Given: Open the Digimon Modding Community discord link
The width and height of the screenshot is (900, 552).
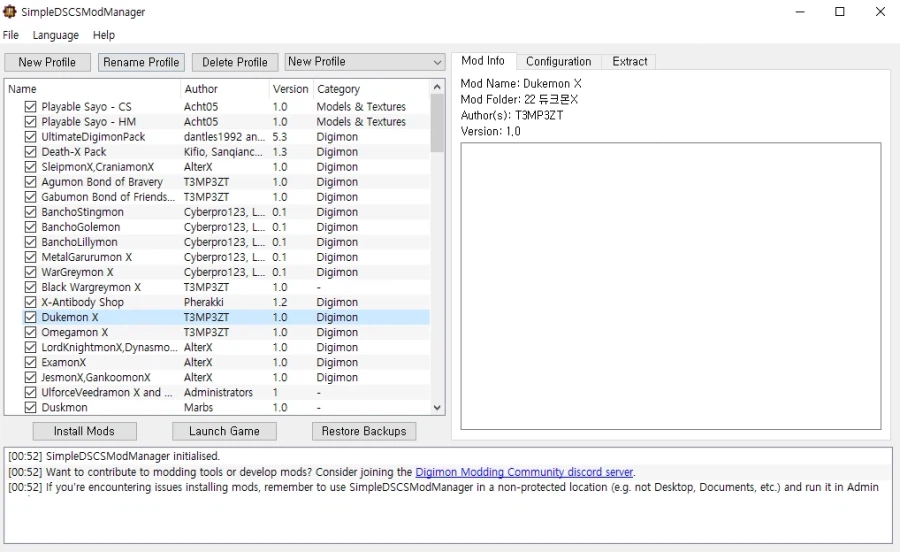Looking at the screenshot, I should (x=524, y=472).
